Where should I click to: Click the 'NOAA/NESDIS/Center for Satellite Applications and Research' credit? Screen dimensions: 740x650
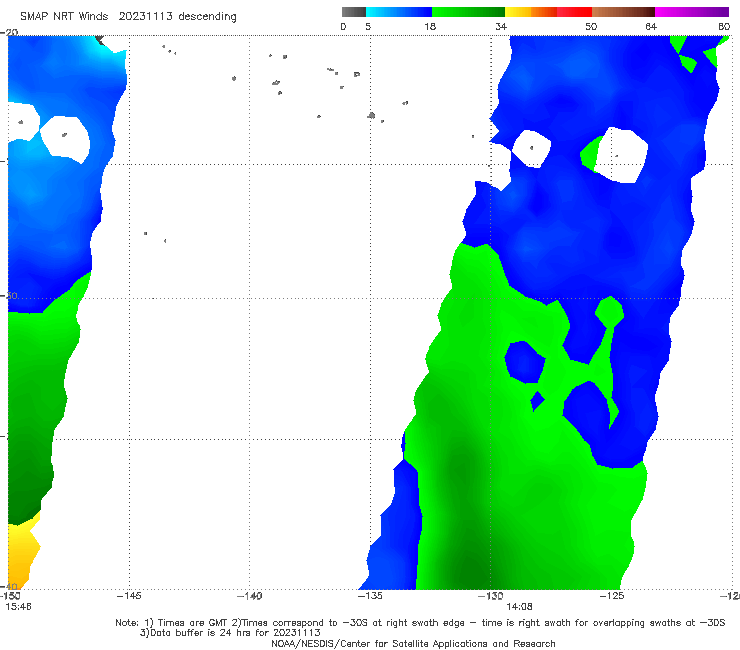click(x=413, y=644)
